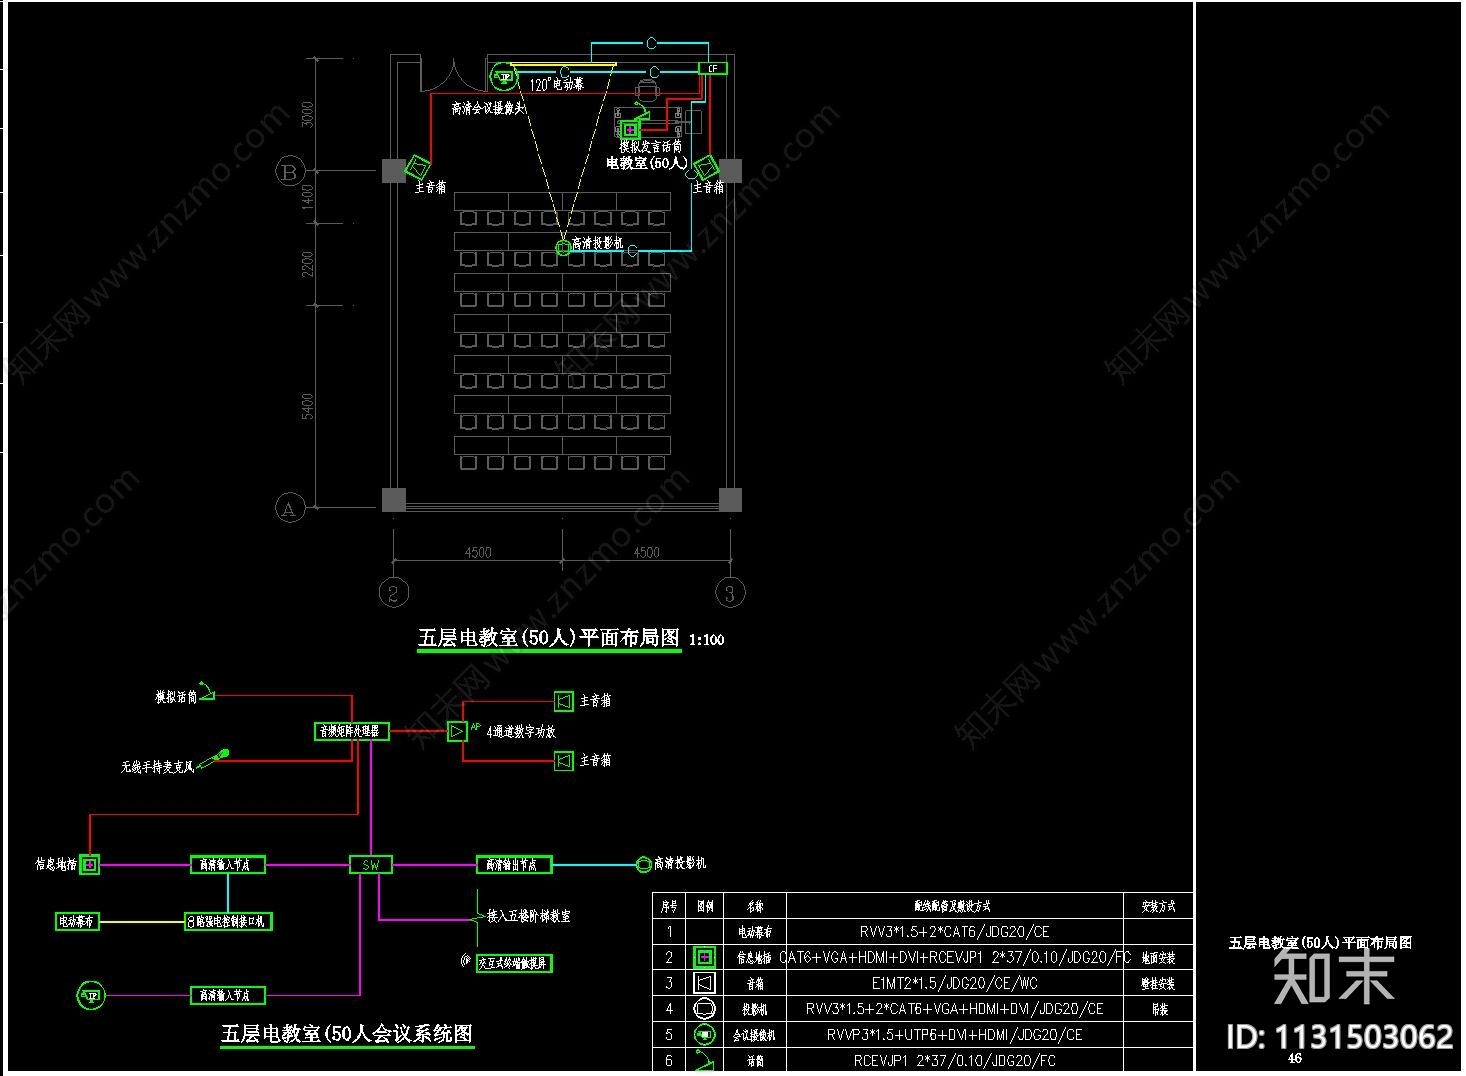
Task: Select the 3000 dimension text
Action: [307, 113]
